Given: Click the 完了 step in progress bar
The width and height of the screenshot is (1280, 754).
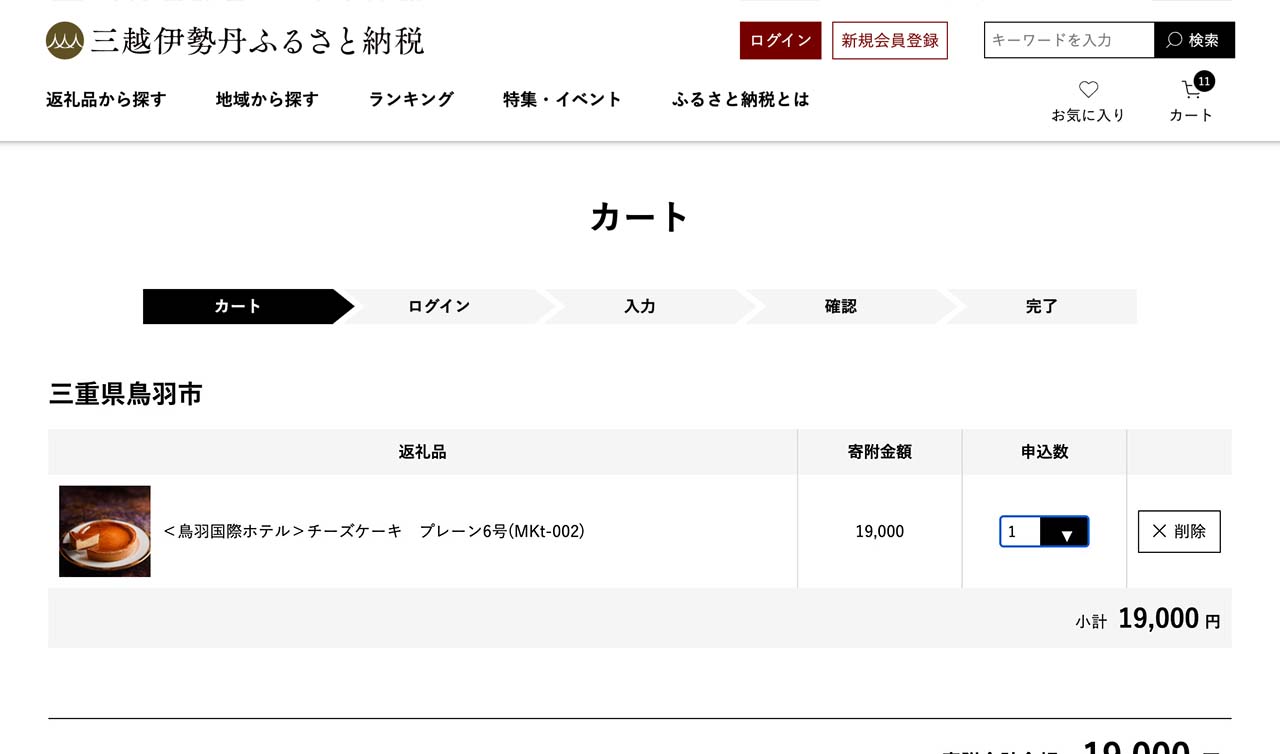Looking at the screenshot, I should point(1041,307).
